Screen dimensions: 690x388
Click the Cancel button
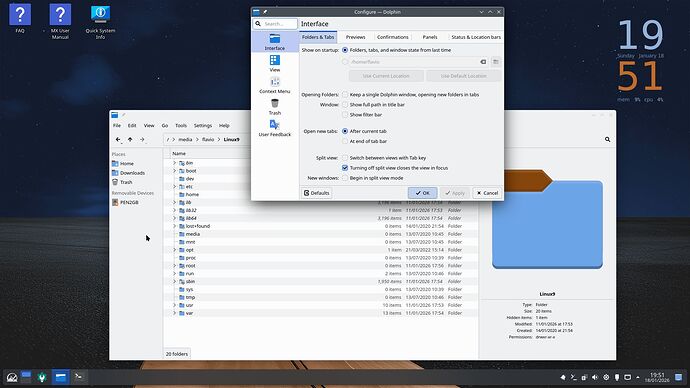pyautogui.click(x=487, y=193)
